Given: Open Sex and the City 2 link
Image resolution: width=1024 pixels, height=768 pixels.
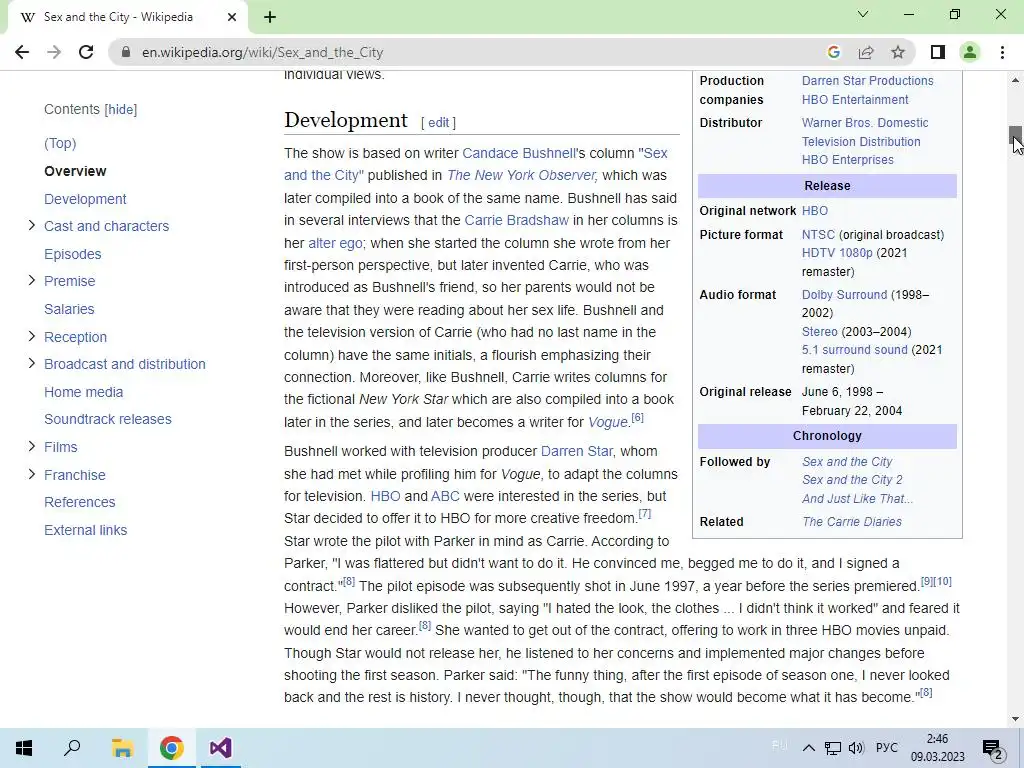Looking at the screenshot, I should pos(852,480).
